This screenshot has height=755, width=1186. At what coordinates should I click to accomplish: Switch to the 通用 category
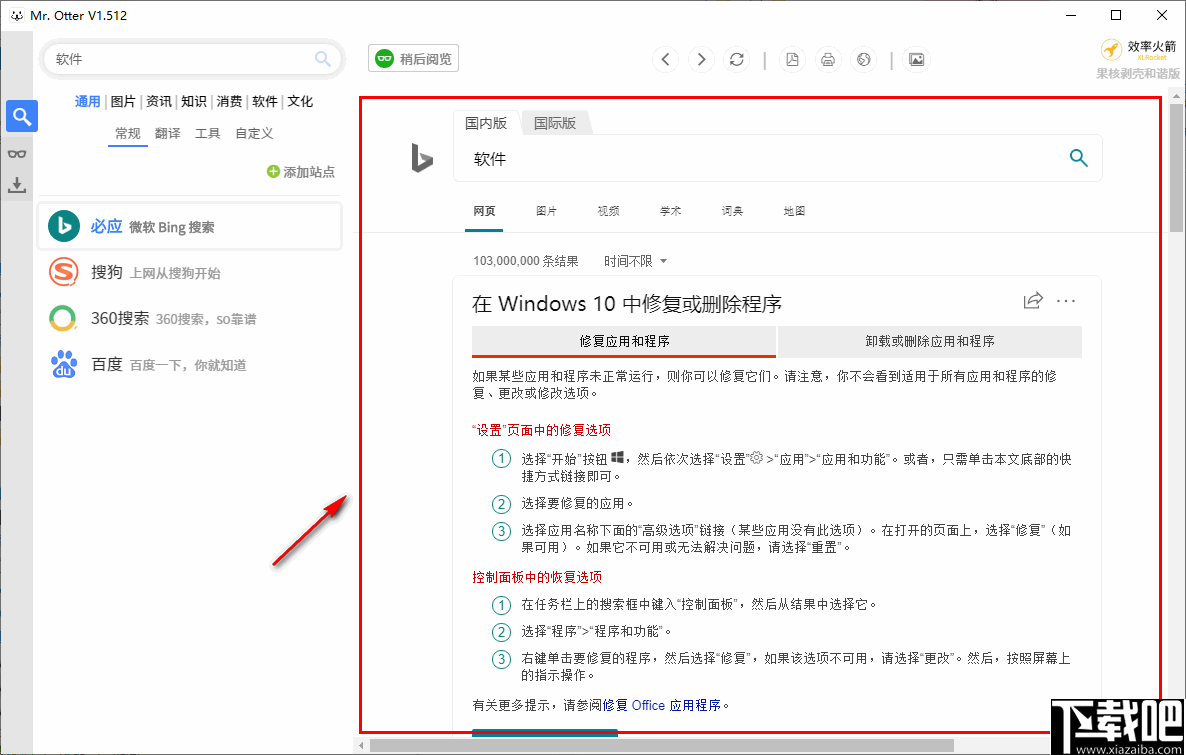[88, 101]
